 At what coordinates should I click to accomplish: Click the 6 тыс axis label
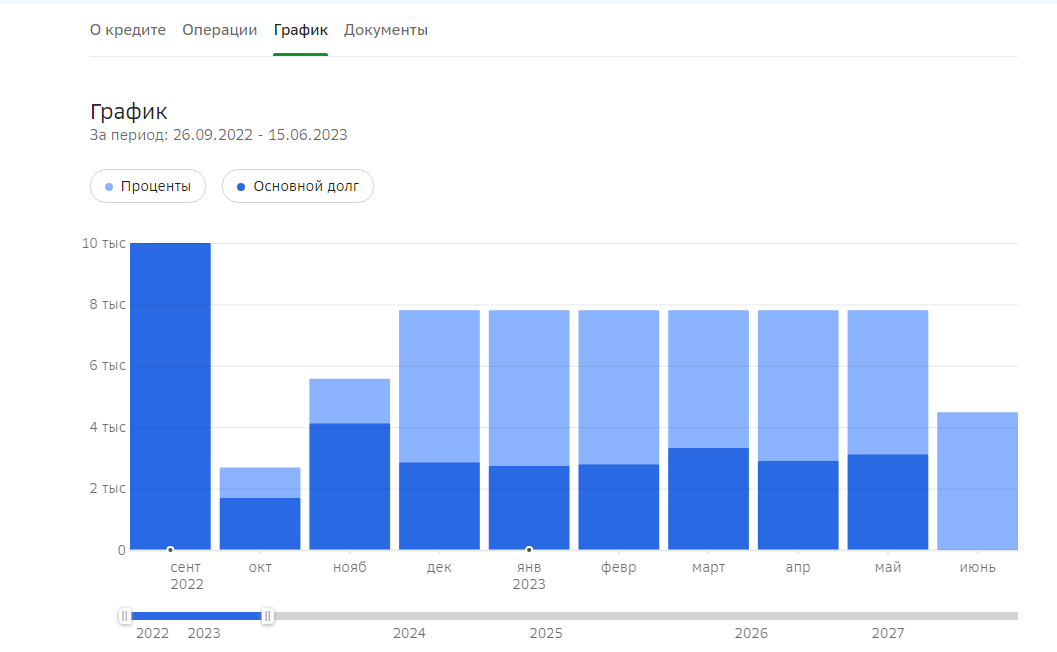point(107,365)
